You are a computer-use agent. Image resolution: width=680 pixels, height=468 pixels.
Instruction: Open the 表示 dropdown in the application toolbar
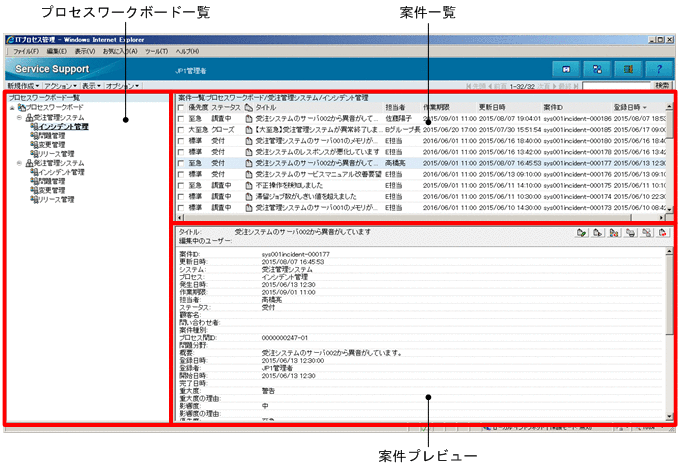click(92, 86)
